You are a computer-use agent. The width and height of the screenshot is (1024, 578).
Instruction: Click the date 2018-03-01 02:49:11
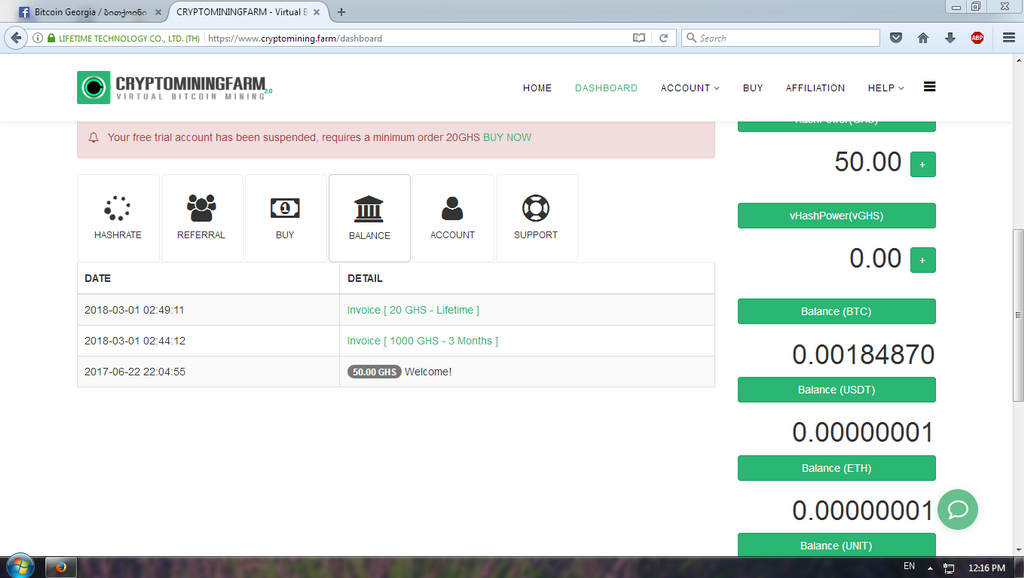click(135, 310)
